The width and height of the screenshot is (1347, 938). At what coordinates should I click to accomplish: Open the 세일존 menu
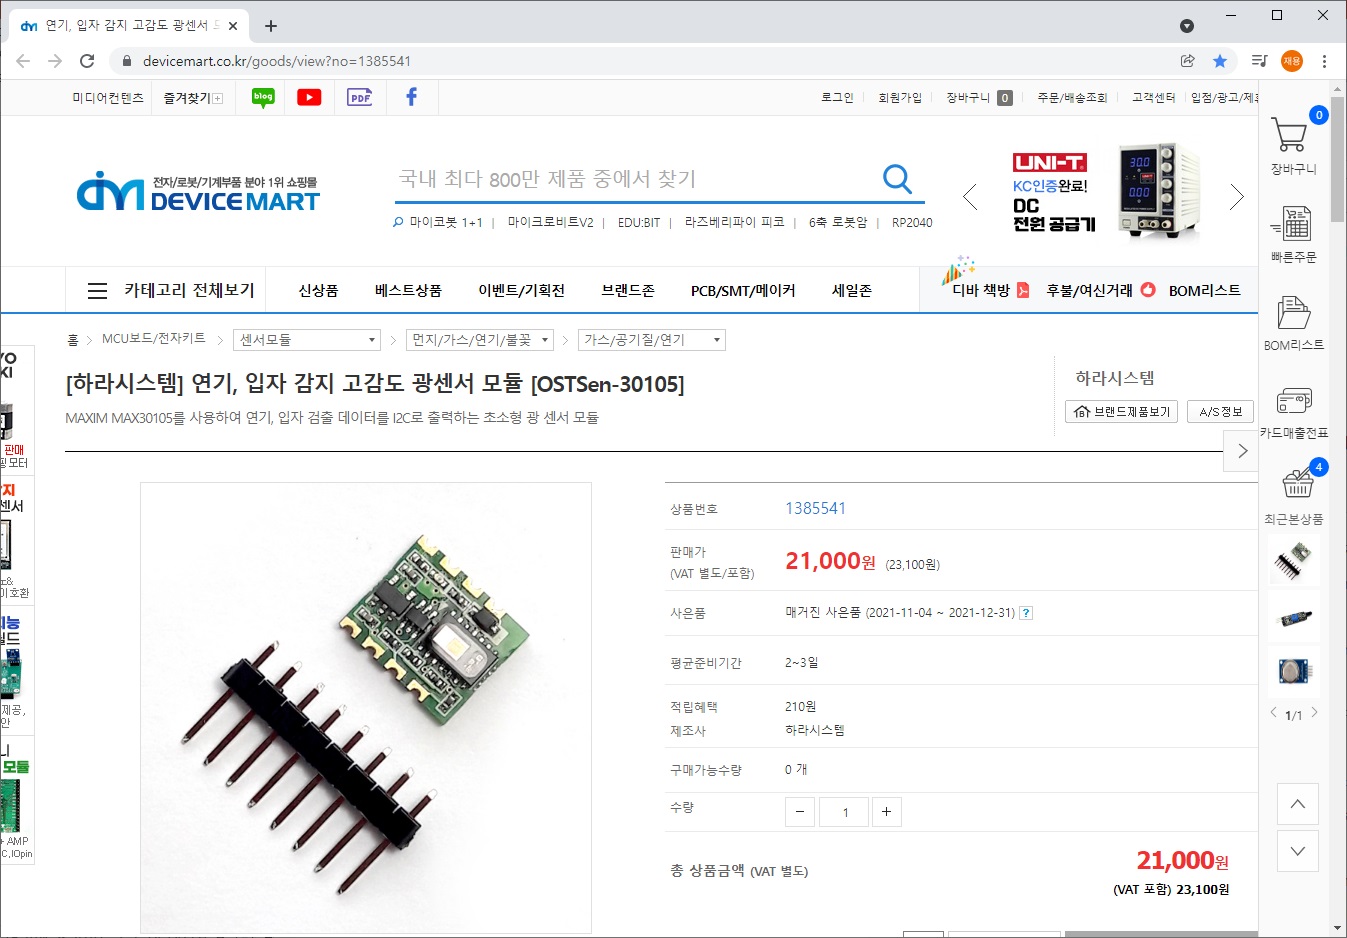852,290
